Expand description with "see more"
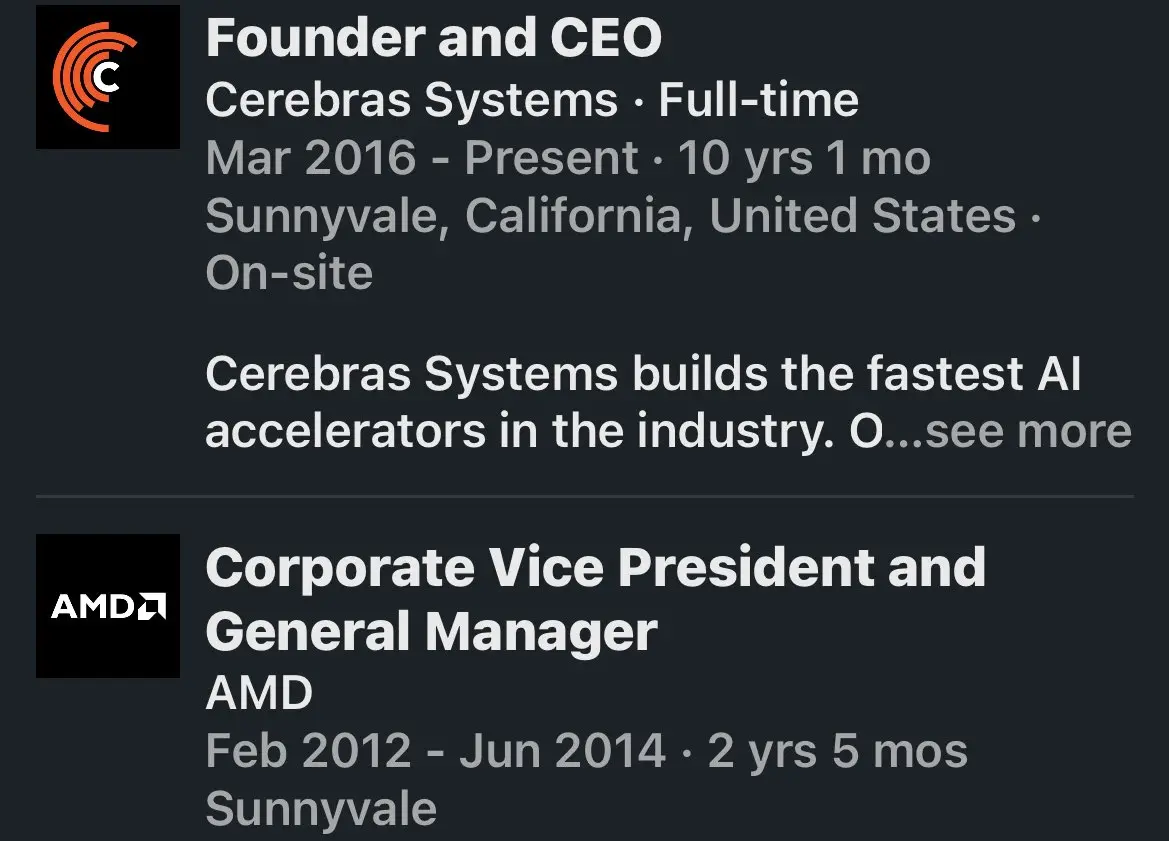 1028,431
